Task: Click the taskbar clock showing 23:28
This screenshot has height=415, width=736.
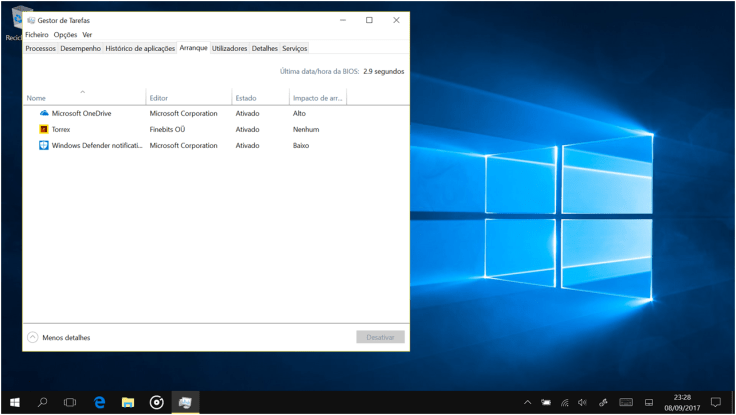Action: point(683,402)
